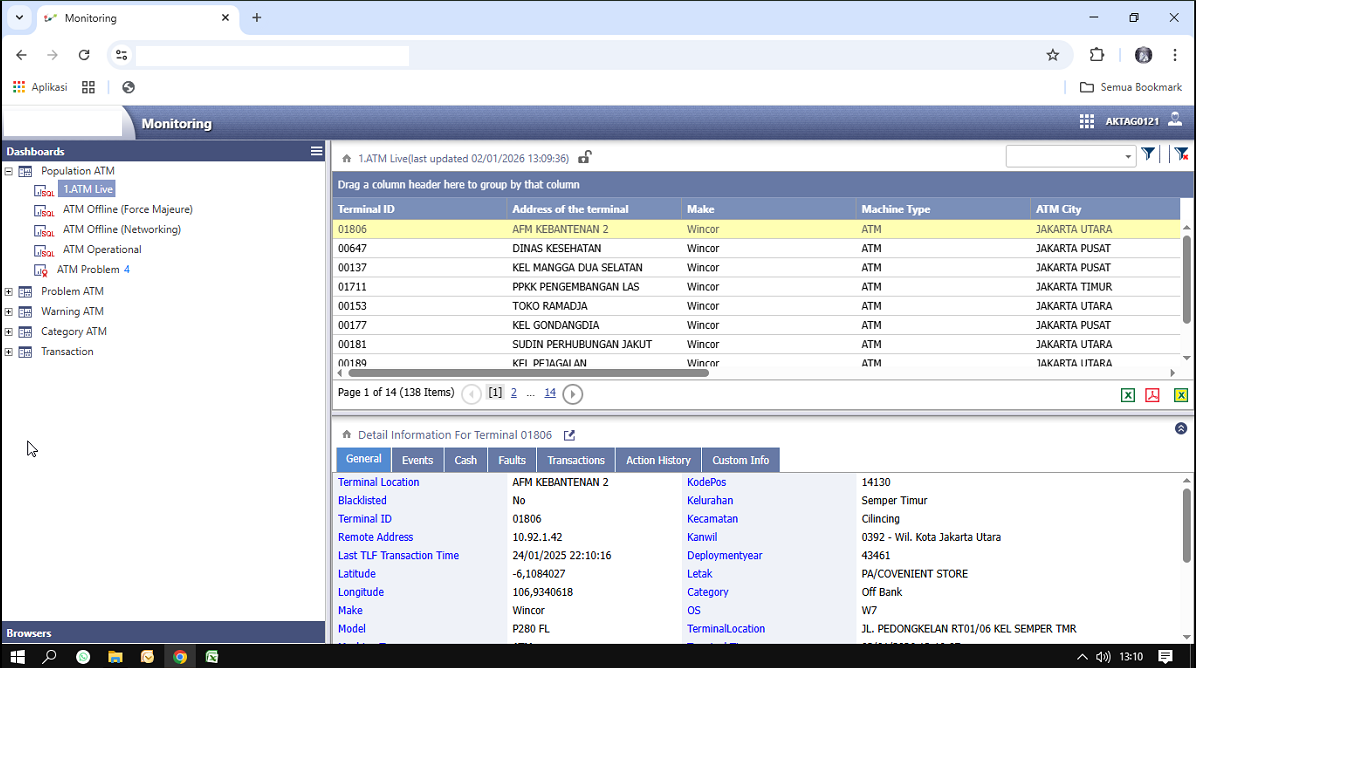Click the unlock padlock beside ATM Live title
Viewport: 1366px width, 768px height.
pyautogui.click(x=585, y=157)
